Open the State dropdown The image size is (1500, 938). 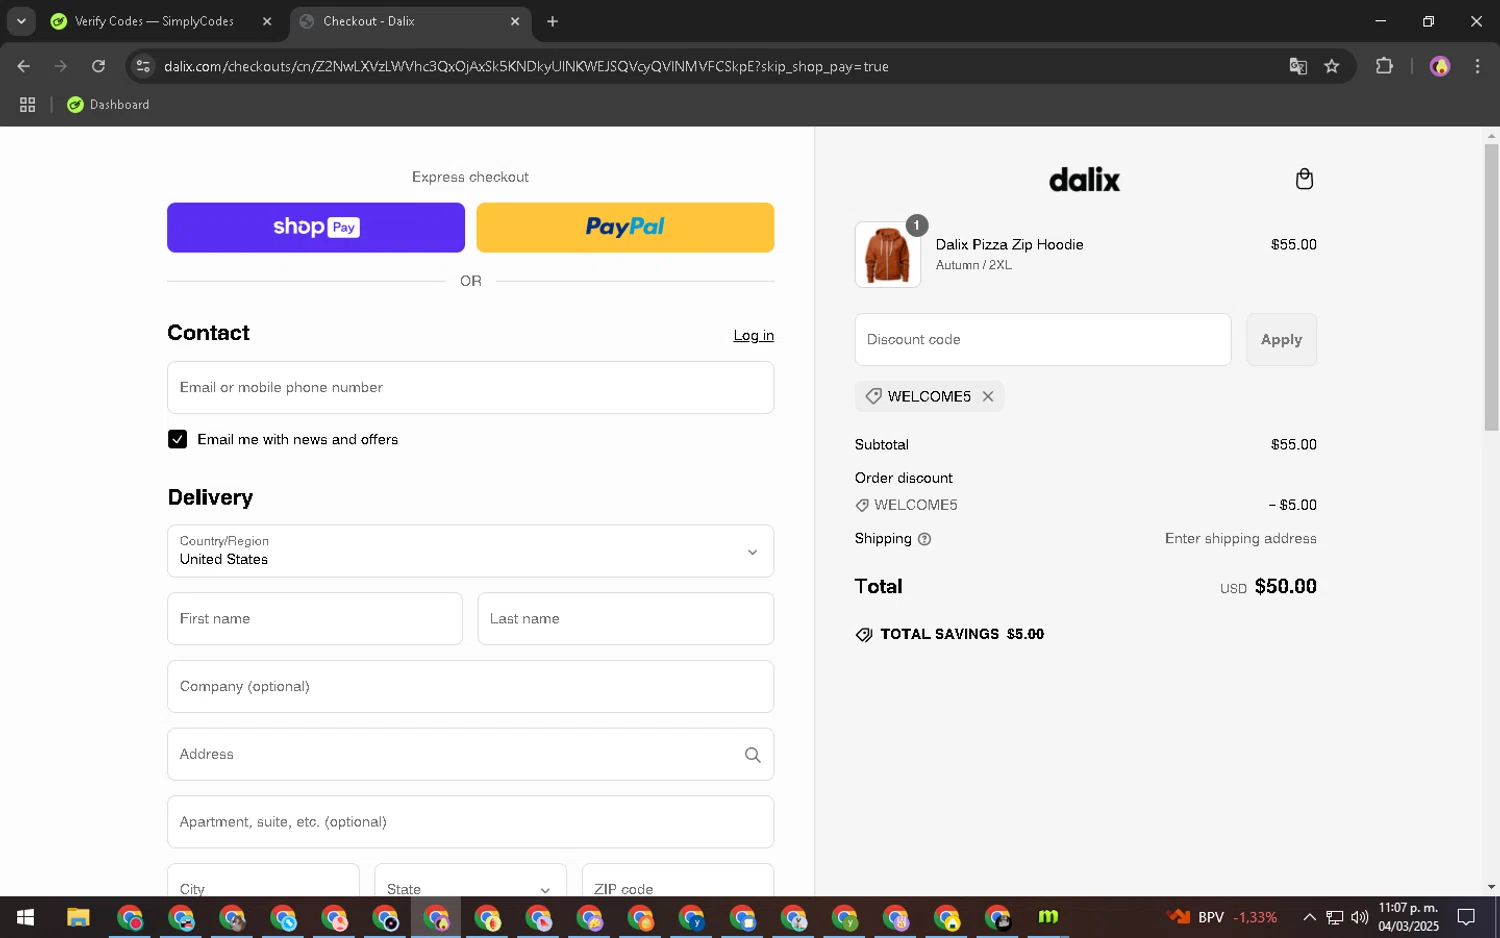pyautogui.click(x=470, y=881)
